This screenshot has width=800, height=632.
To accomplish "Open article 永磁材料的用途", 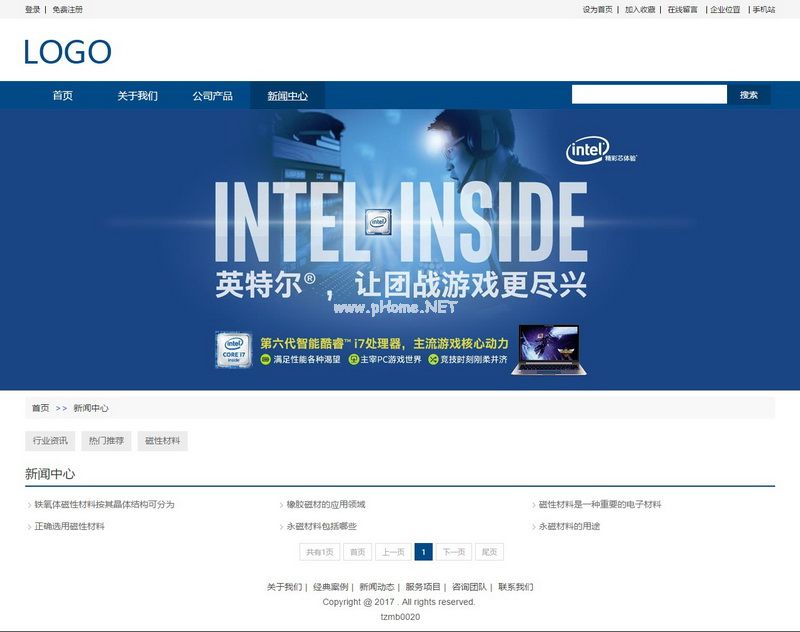I will [569, 526].
